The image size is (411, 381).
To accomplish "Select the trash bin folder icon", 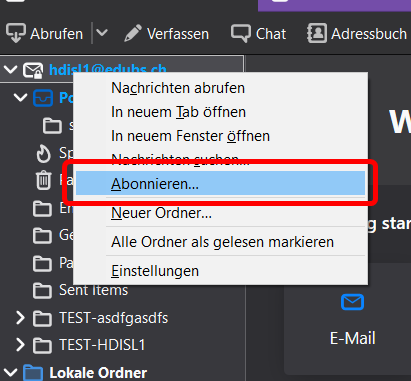I will pyautogui.click(x=43, y=180).
